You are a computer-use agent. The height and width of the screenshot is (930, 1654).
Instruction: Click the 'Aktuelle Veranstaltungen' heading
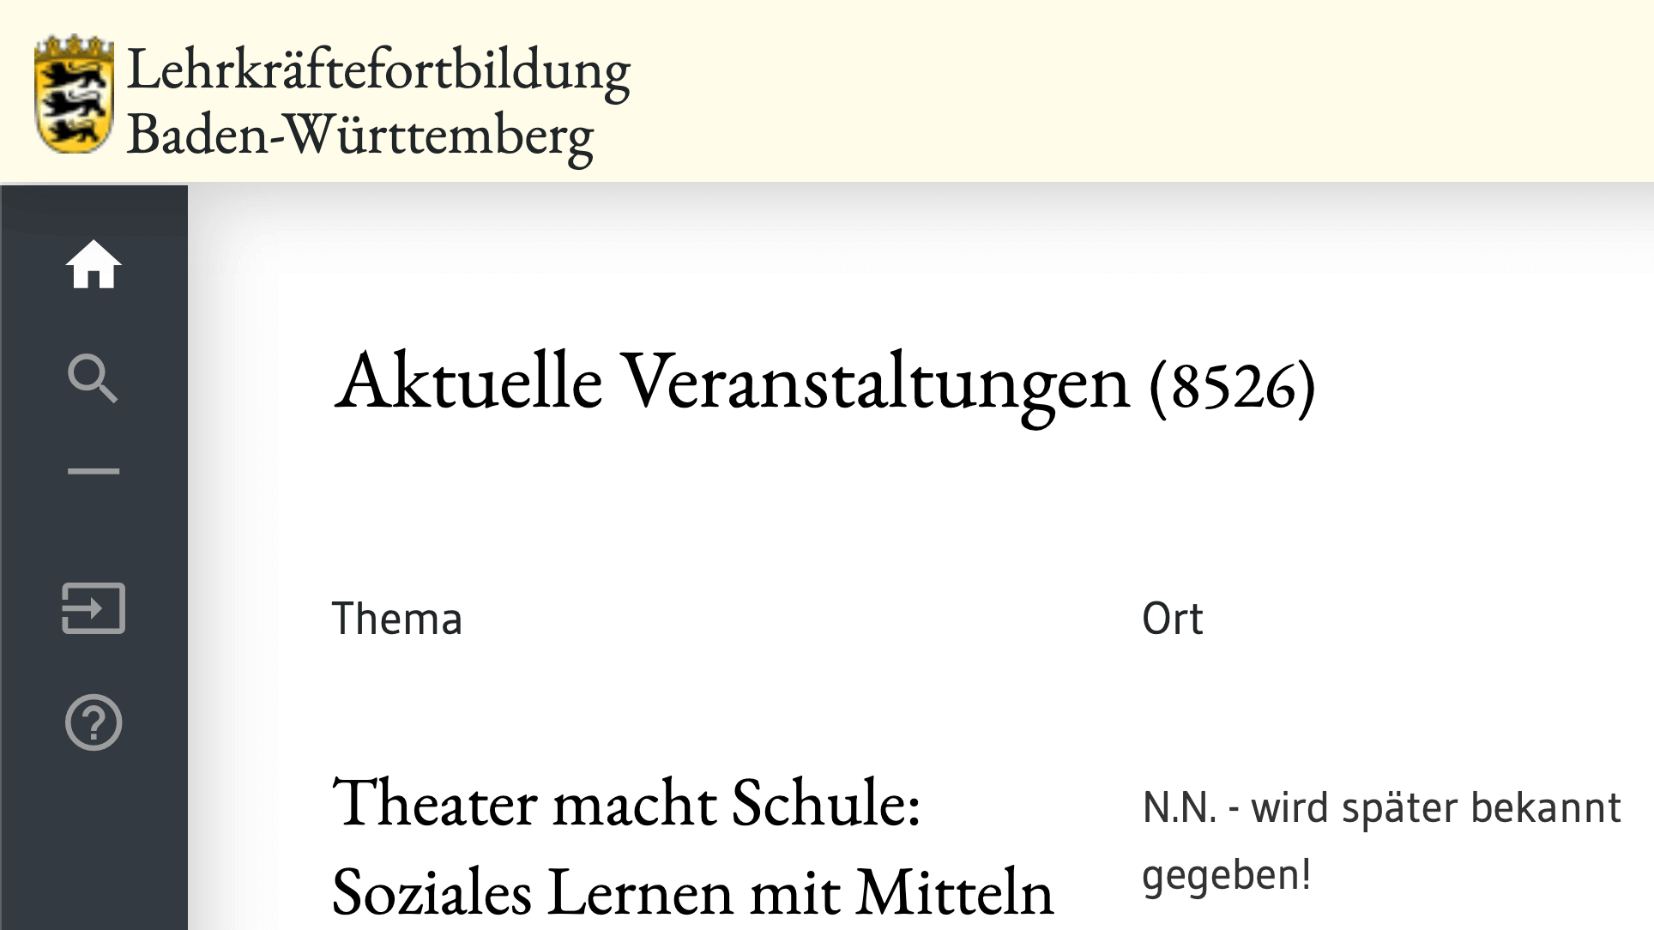click(x=730, y=382)
